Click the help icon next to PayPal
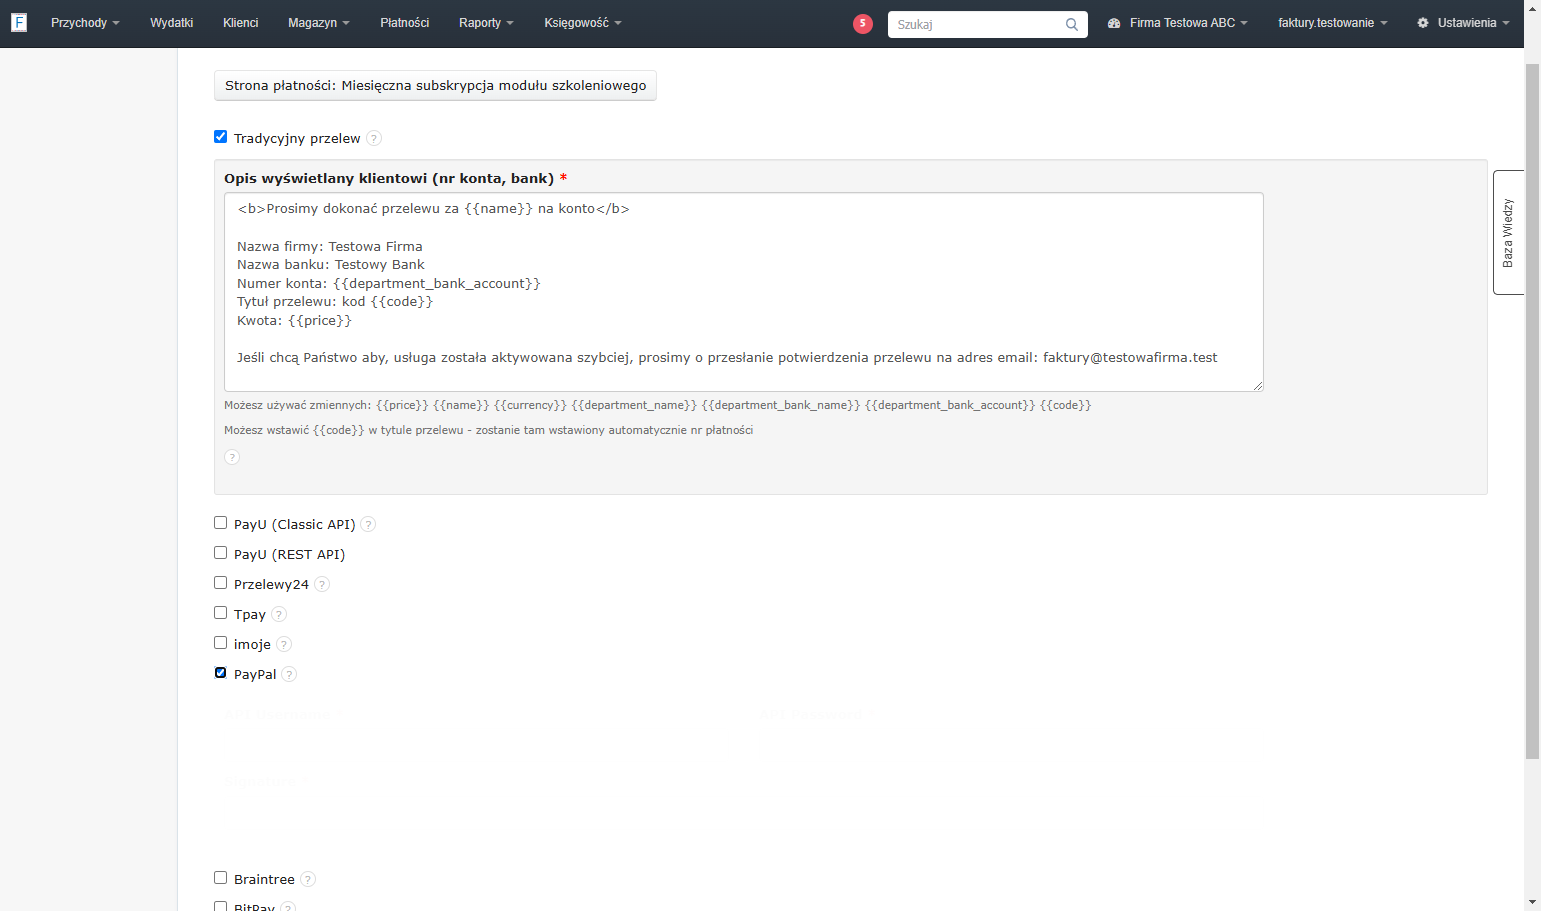 tap(289, 674)
